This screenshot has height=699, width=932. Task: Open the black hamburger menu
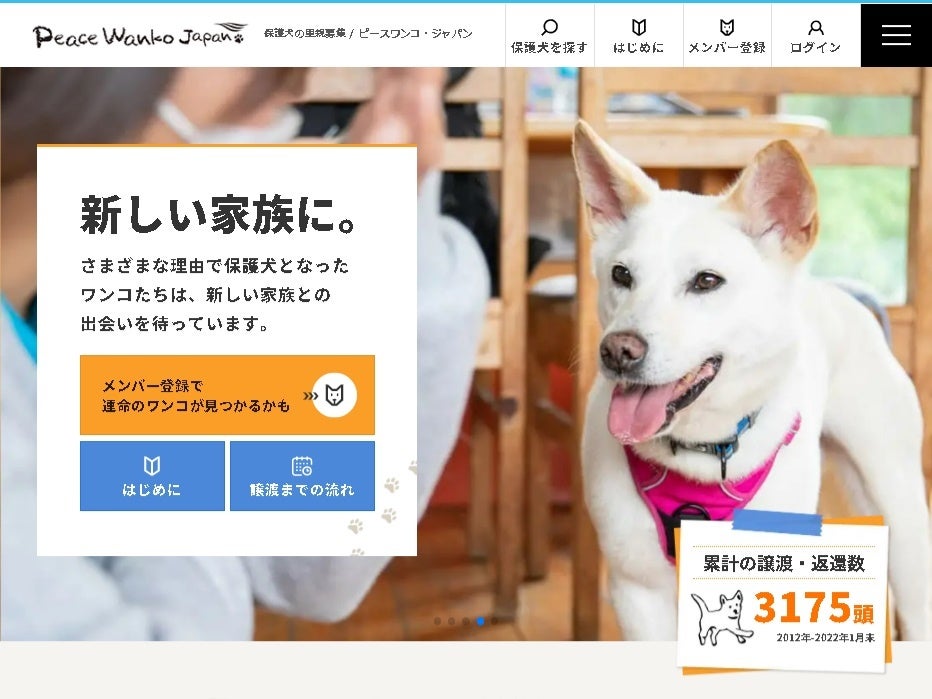[x=896, y=35]
